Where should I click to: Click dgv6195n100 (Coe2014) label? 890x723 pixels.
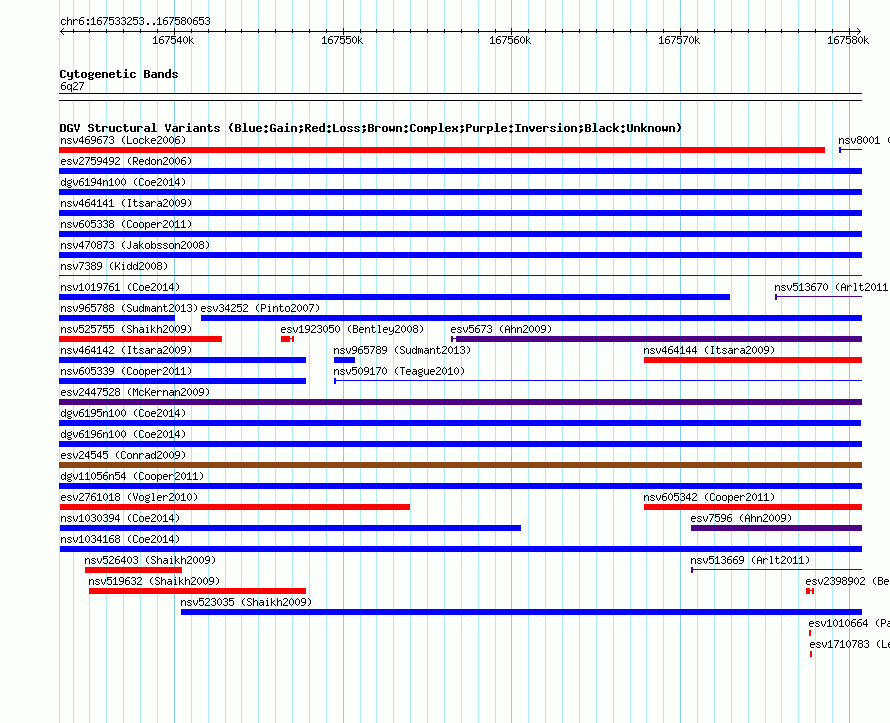(123, 413)
